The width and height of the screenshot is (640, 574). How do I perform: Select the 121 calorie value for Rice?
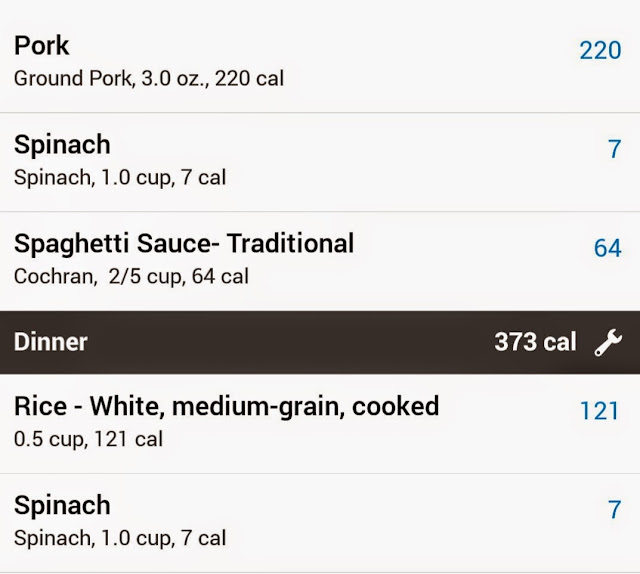pyautogui.click(x=600, y=410)
